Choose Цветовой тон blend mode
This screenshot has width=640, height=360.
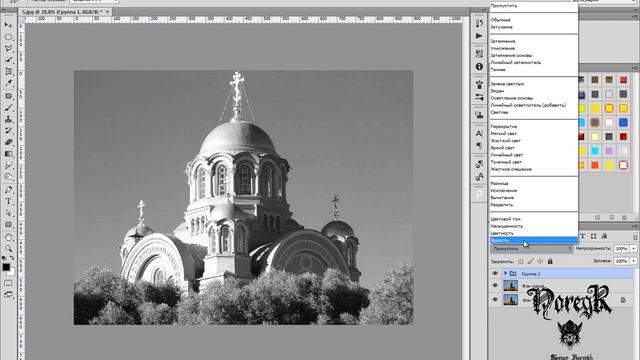pyautogui.click(x=534, y=219)
